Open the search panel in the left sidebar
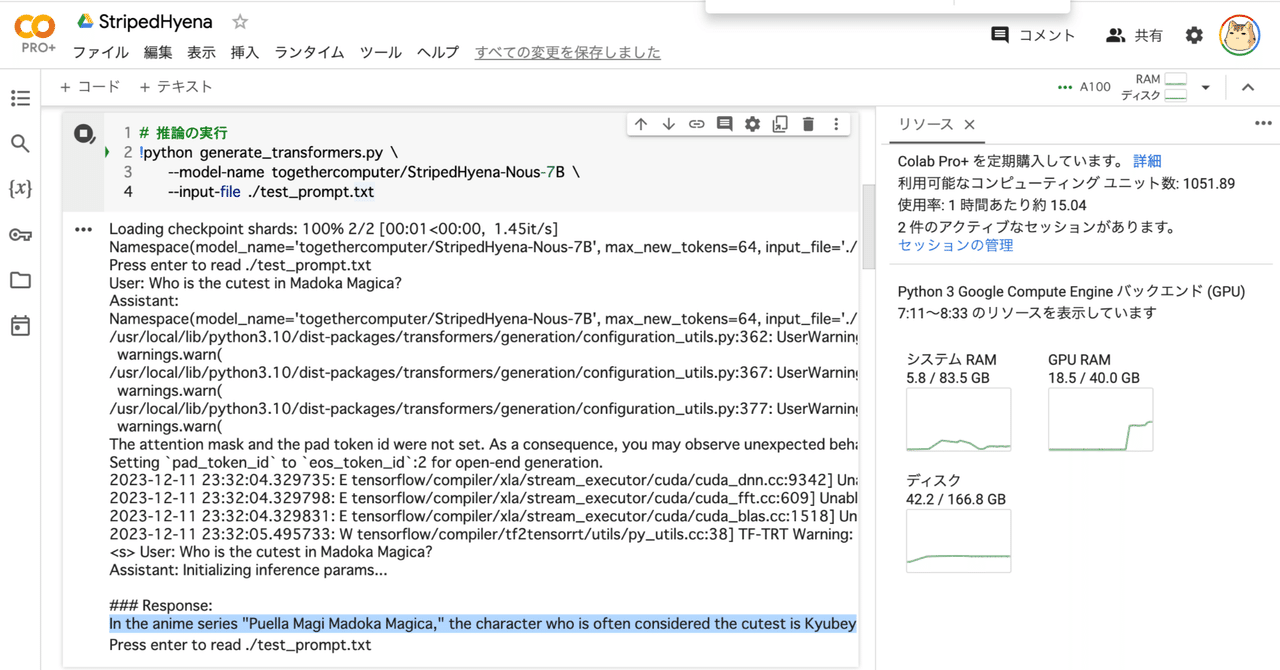1280x670 pixels. (20, 143)
